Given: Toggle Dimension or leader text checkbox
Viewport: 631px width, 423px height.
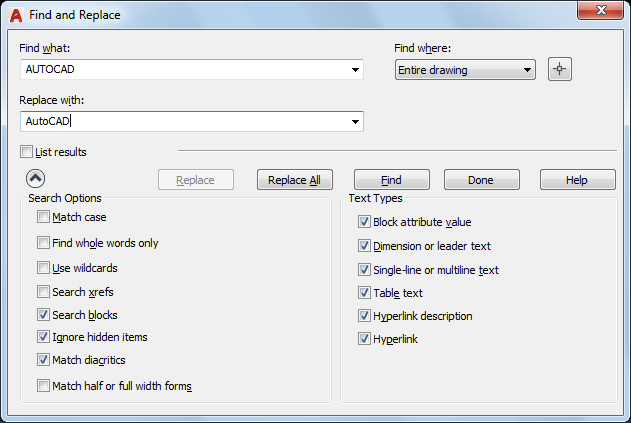Looking at the screenshot, I should click(x=364, y=246).
